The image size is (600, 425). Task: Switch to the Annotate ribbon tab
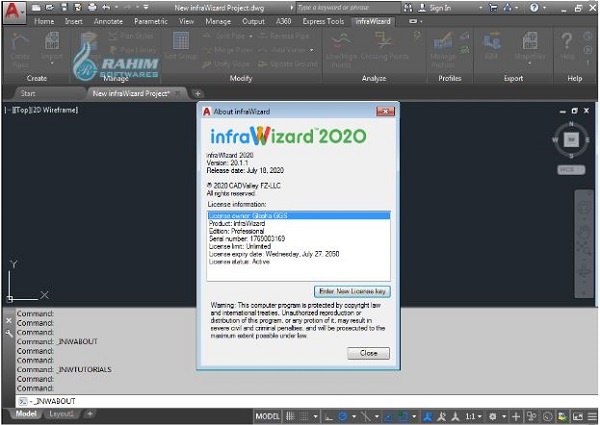[108, 21]
